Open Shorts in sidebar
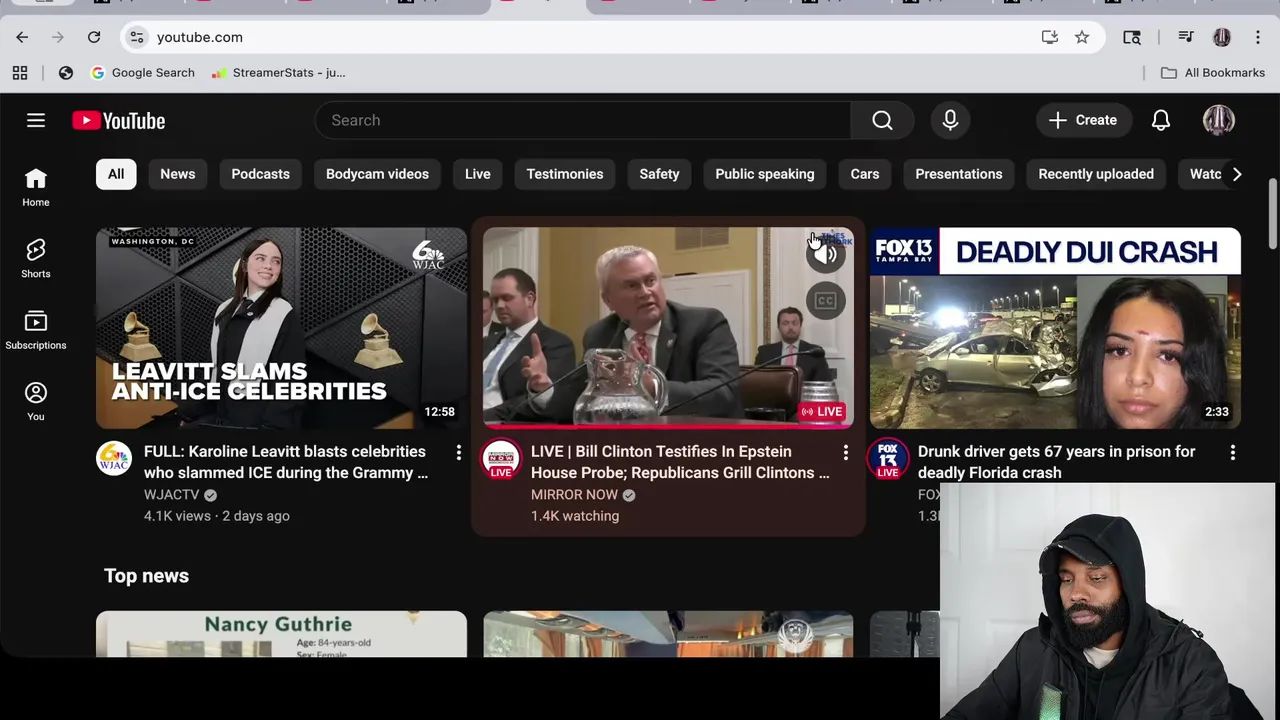This screenshot has width=1280, height=720. tap(36, 258)
